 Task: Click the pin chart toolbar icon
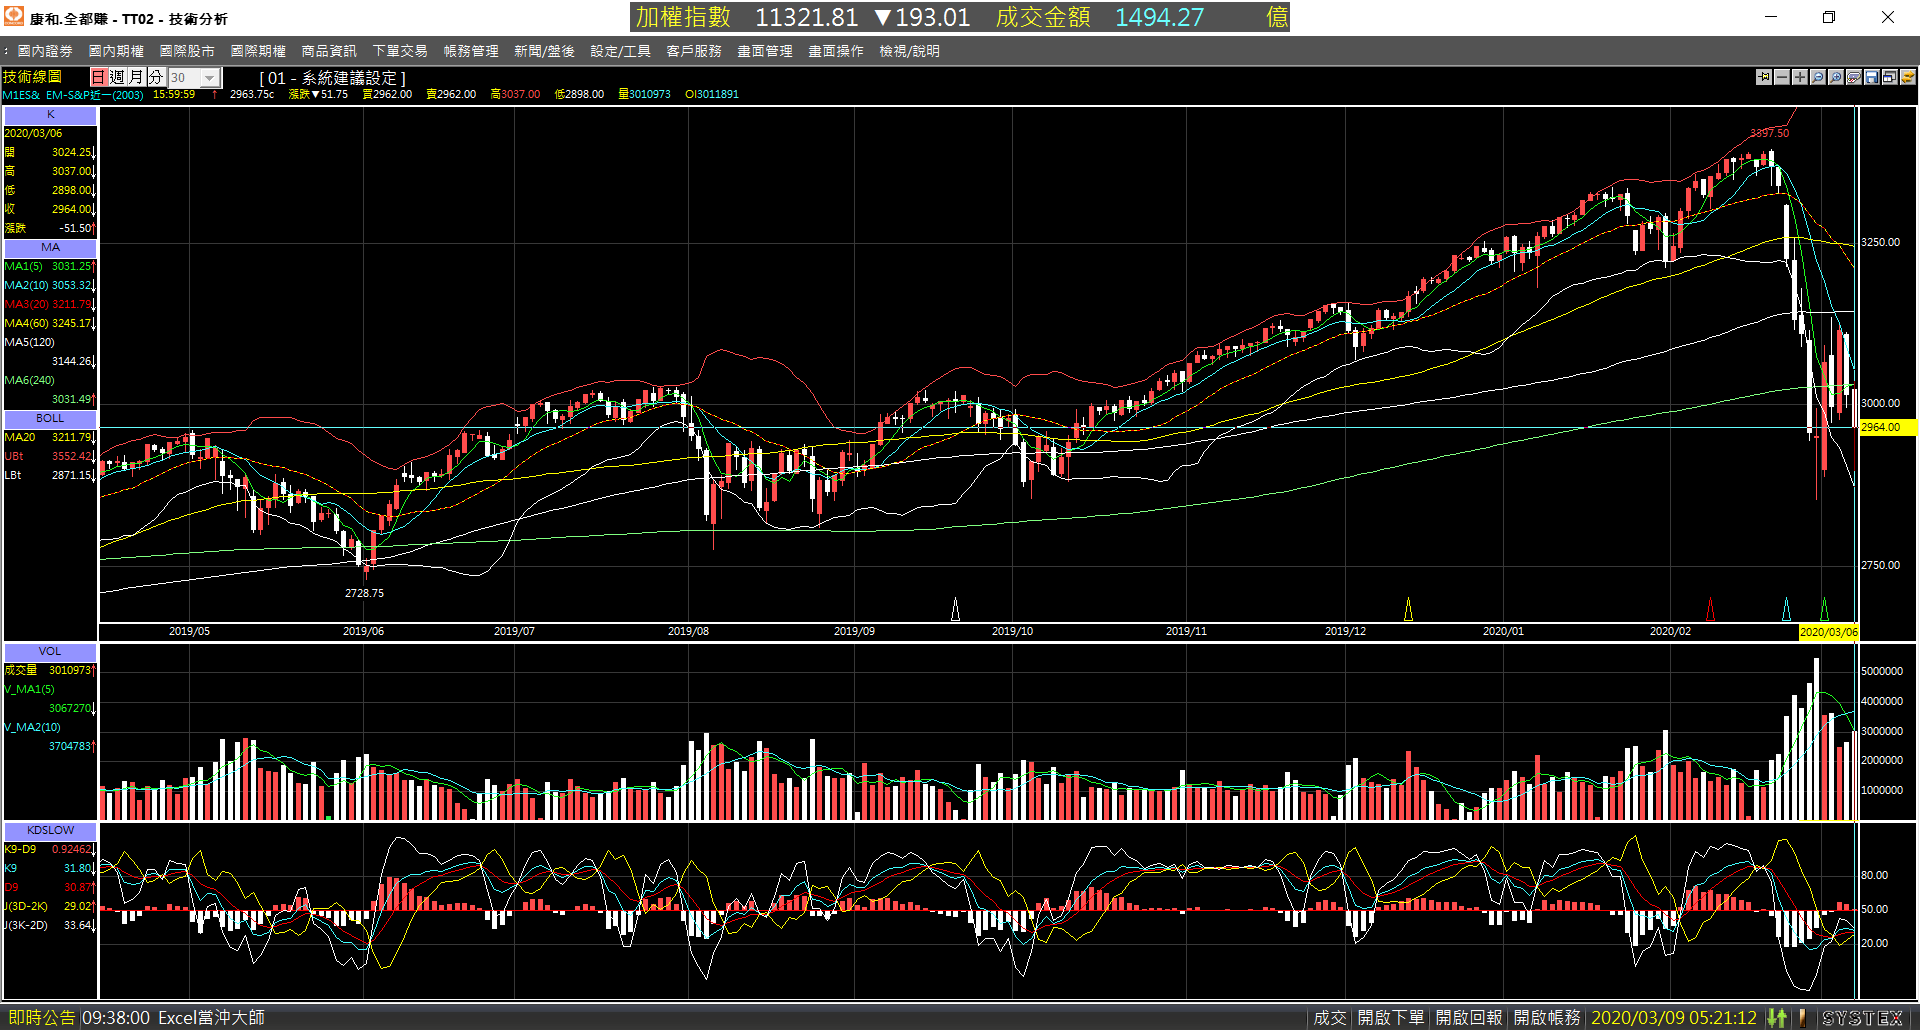click(x=1764, y=77)
